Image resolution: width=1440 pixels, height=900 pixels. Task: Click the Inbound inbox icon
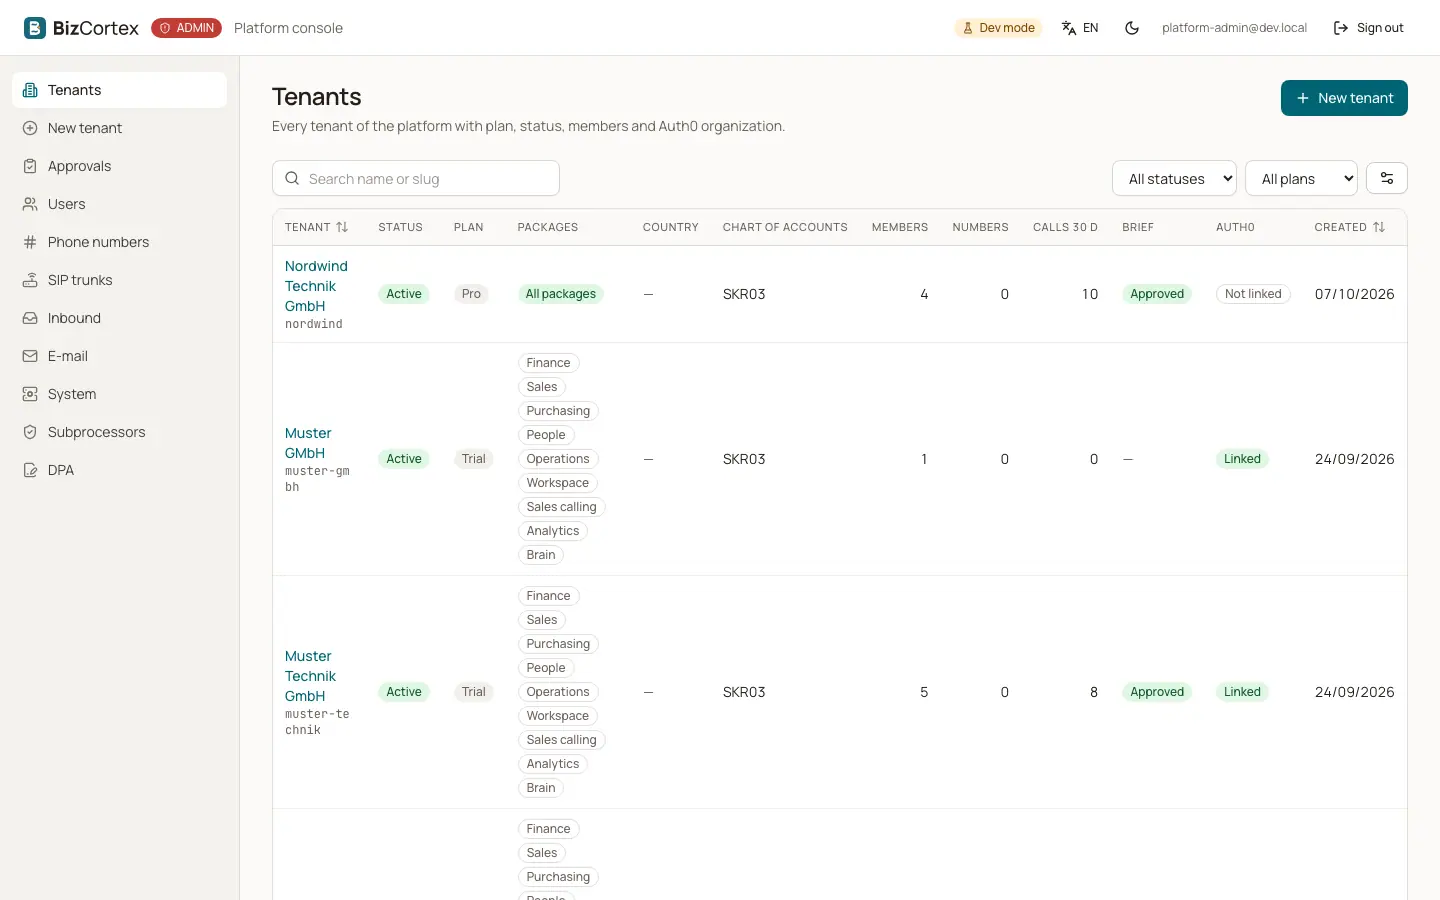click(x=30, y=318)
